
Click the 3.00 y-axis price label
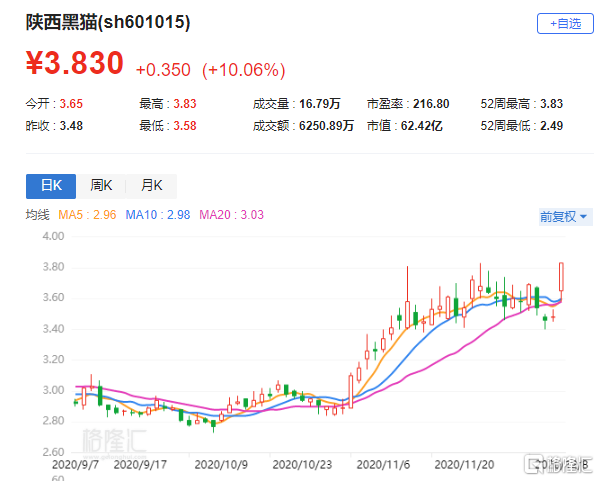[53, 390]
